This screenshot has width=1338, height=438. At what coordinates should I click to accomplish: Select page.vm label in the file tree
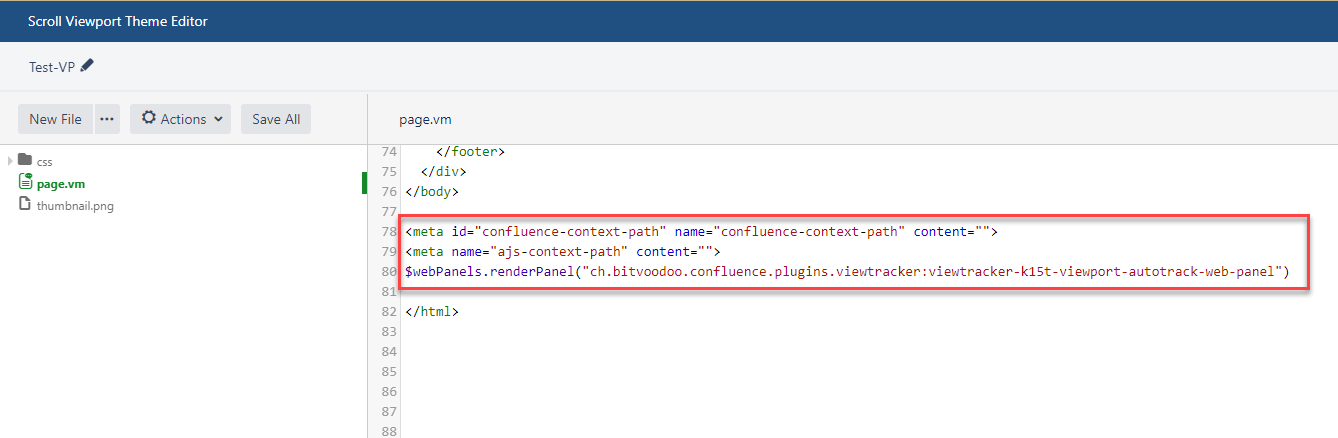(x=61, y=183)
